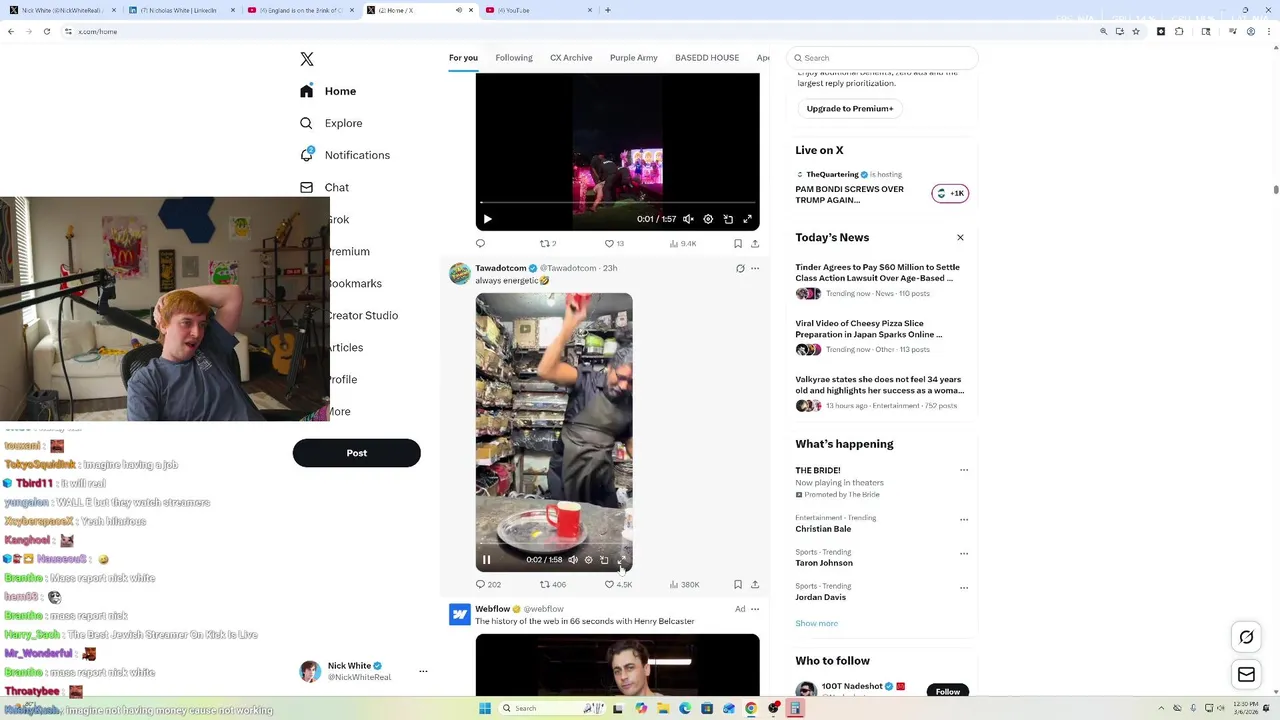Screen dimensions: 1280x720
Task: Open the CX Archive tab
Action: (571, 58)
